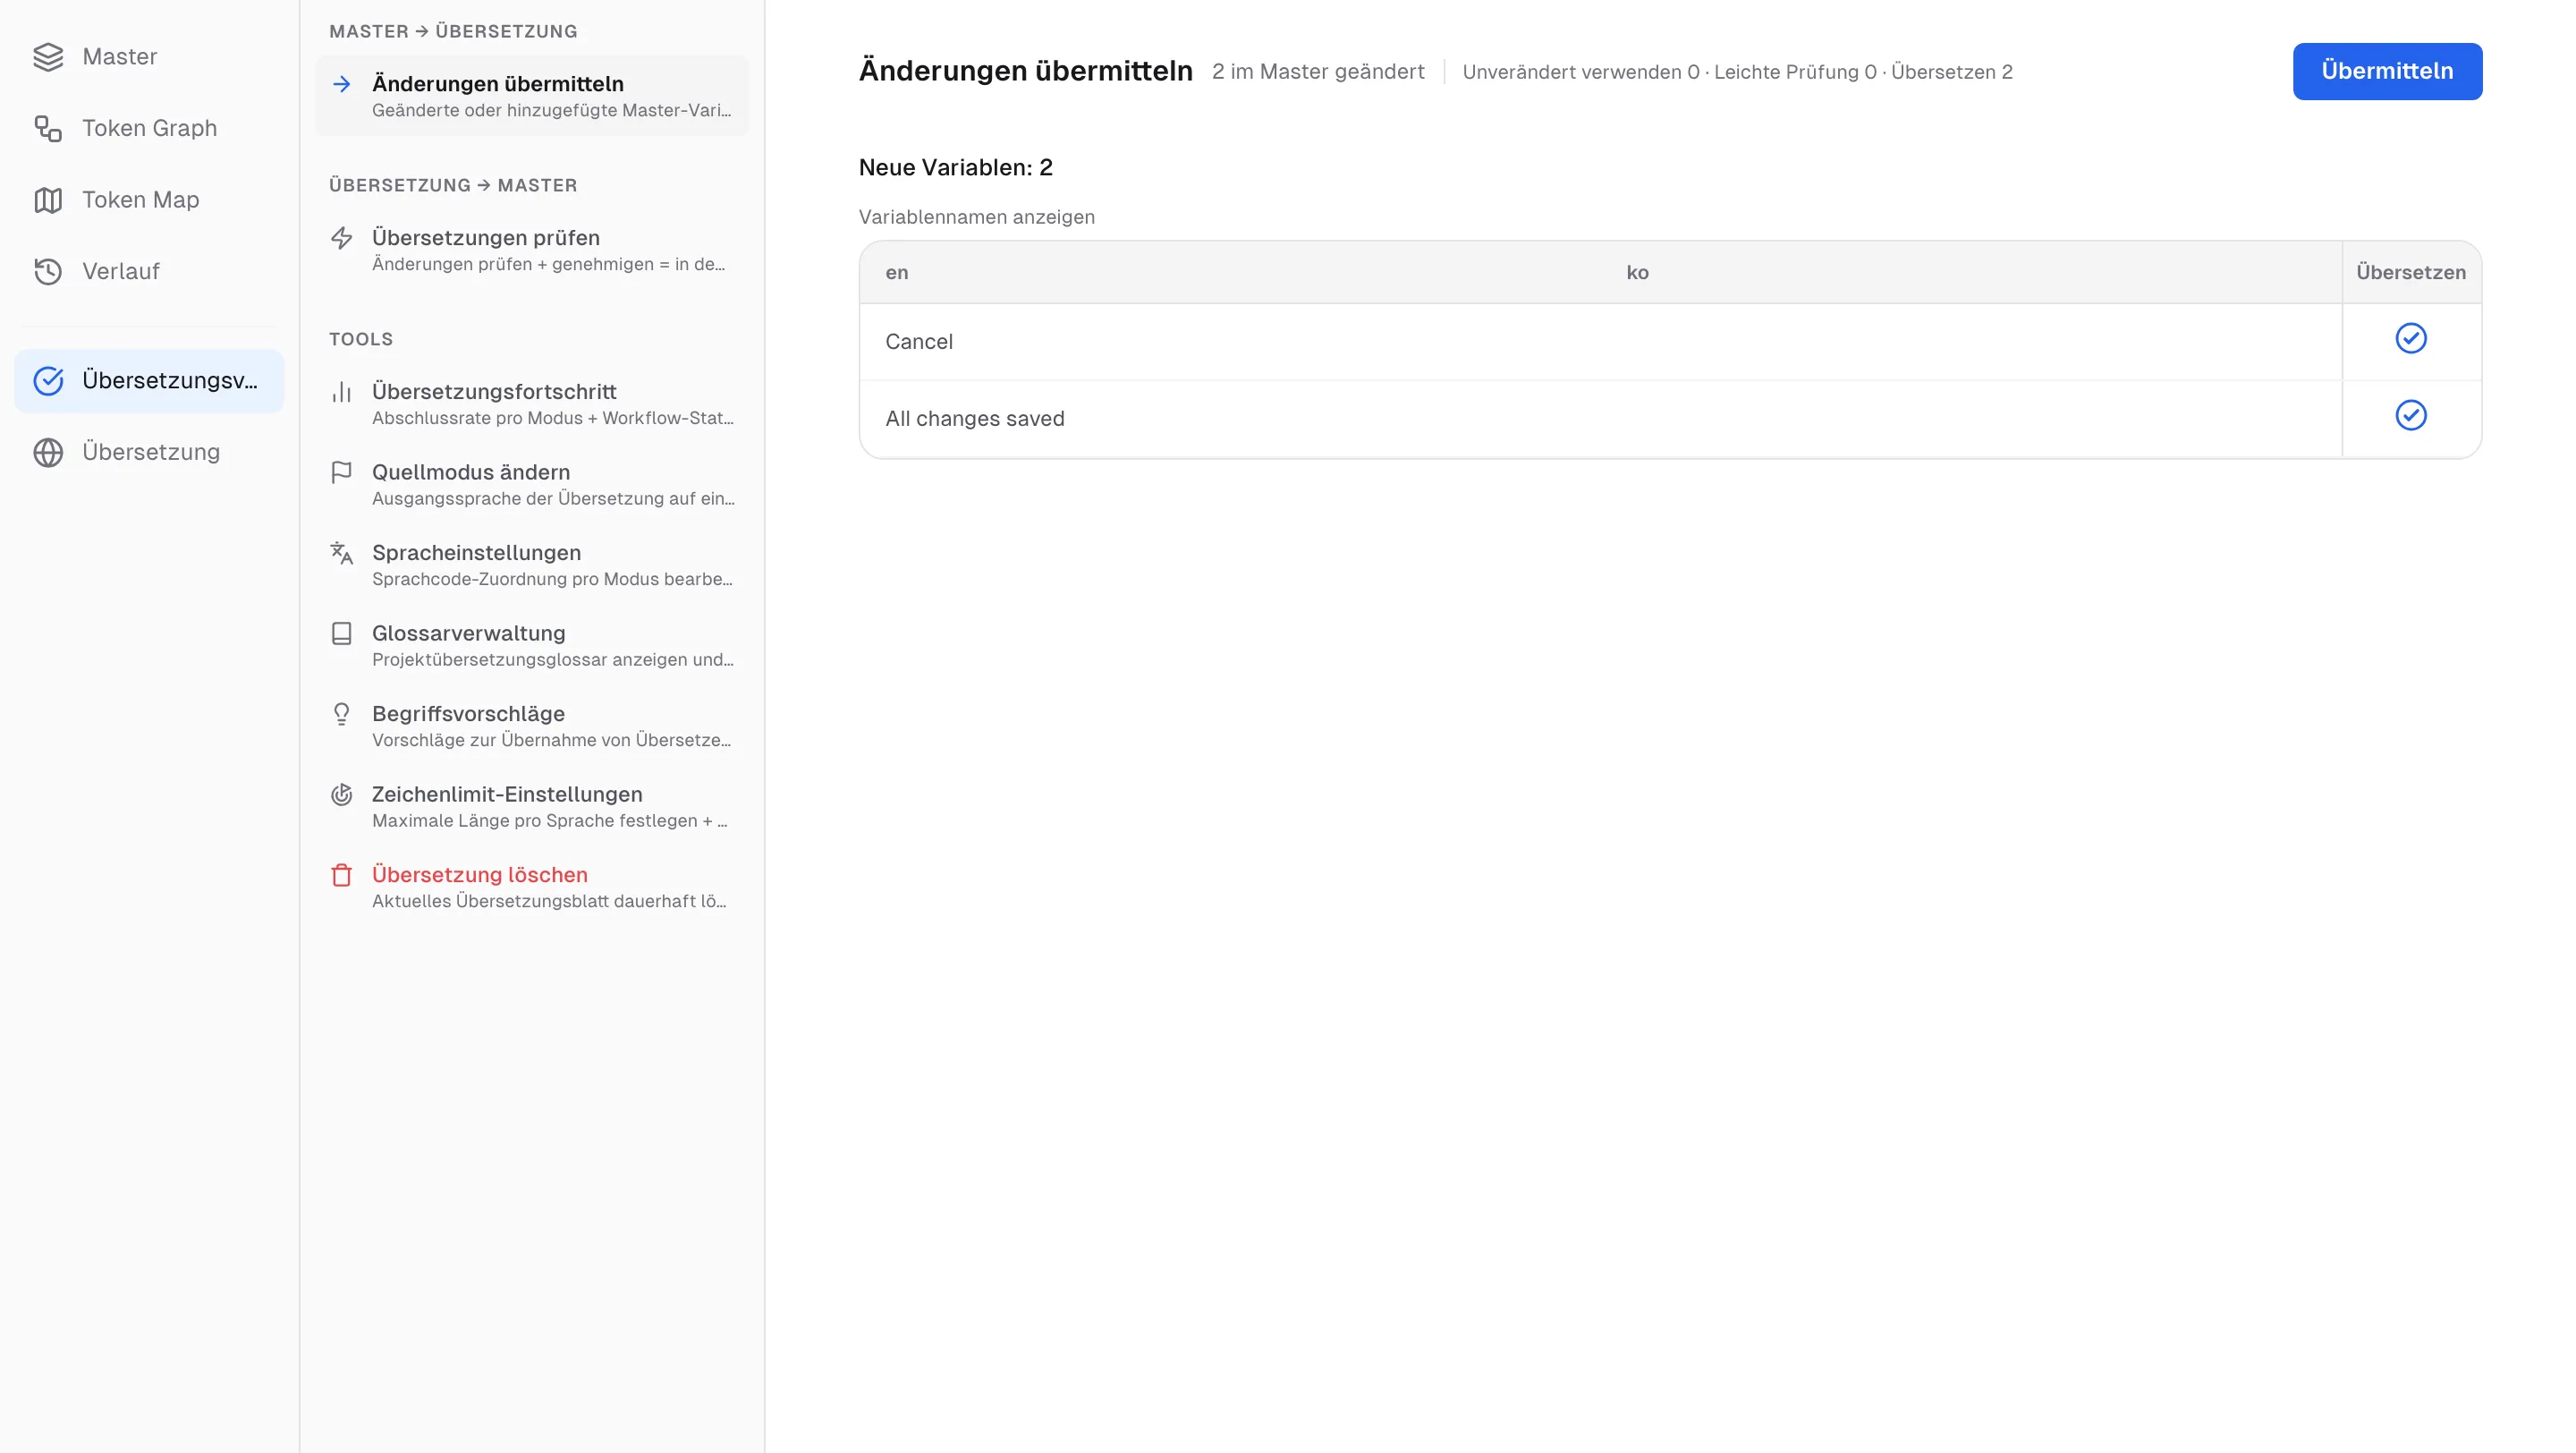Open the Token Map section

149,200
